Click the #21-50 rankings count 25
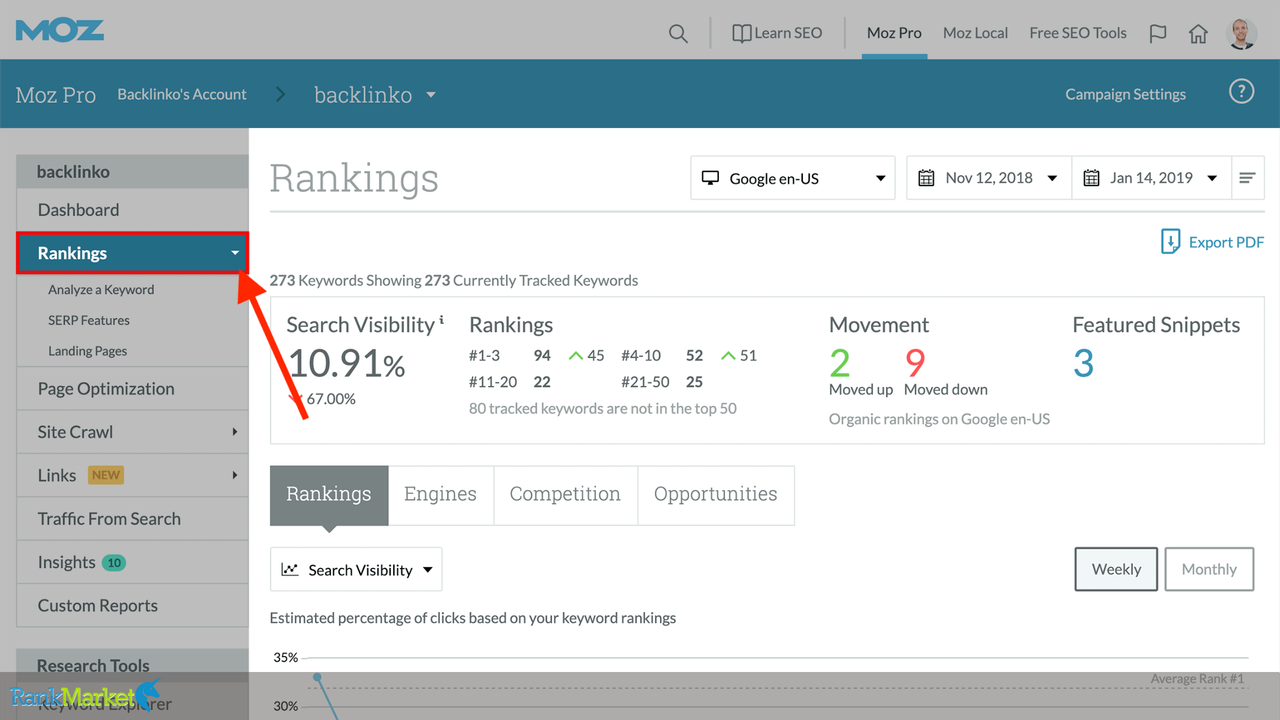This screenshot has width=1280, height=720. tap(694, 382)
